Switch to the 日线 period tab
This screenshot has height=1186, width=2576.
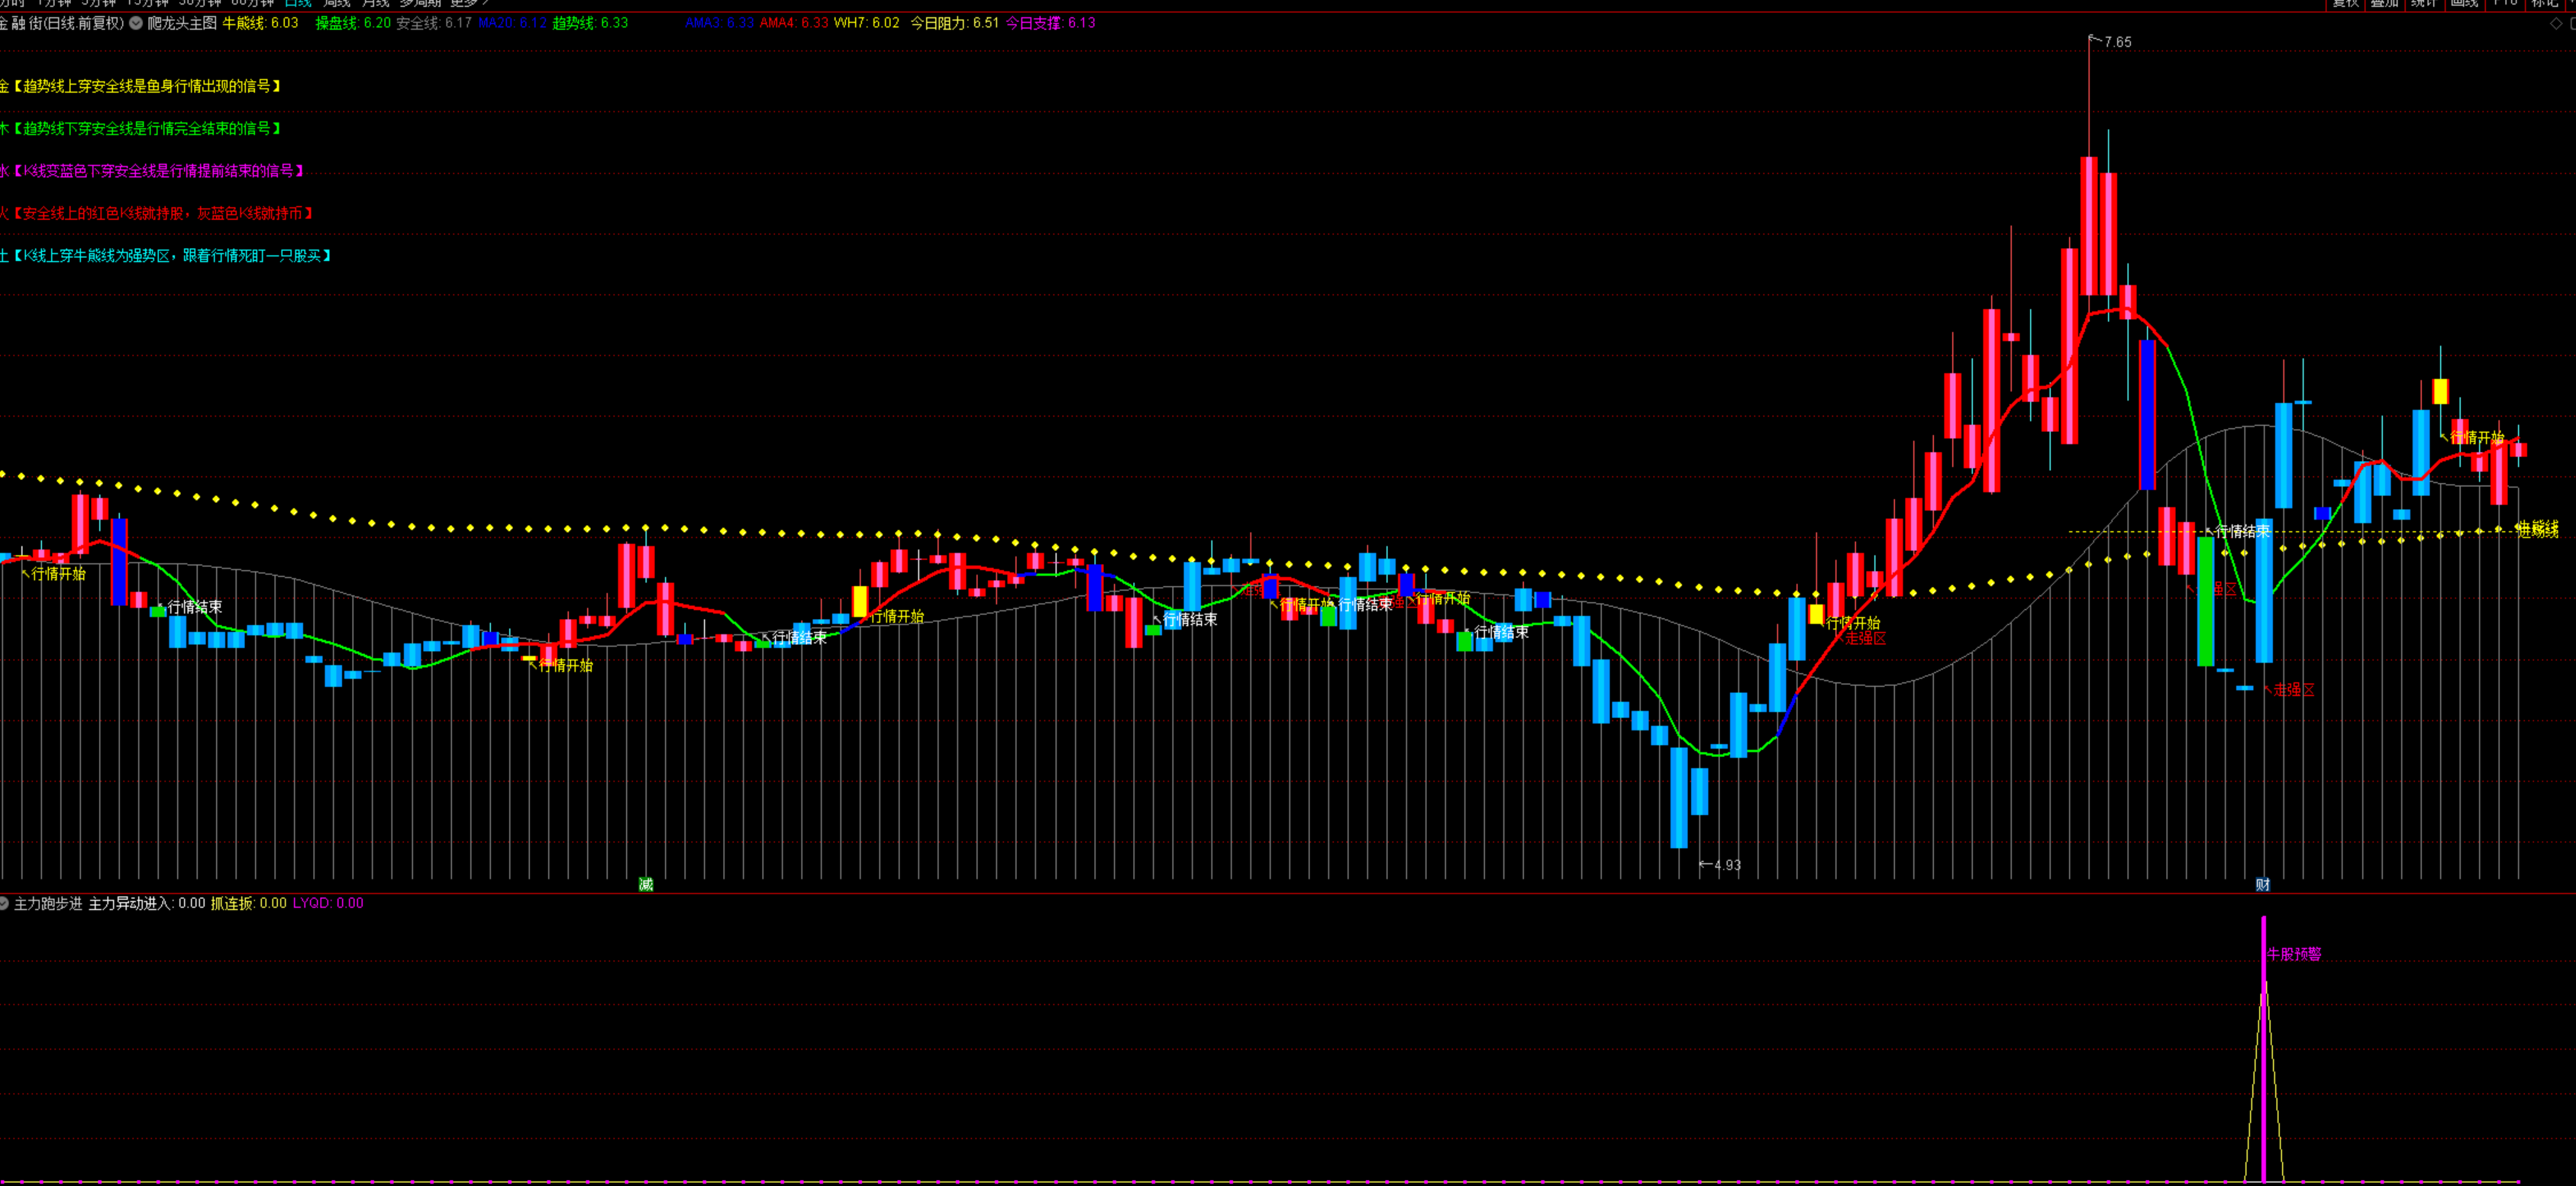pyautogui.click(x=298, y=4)
